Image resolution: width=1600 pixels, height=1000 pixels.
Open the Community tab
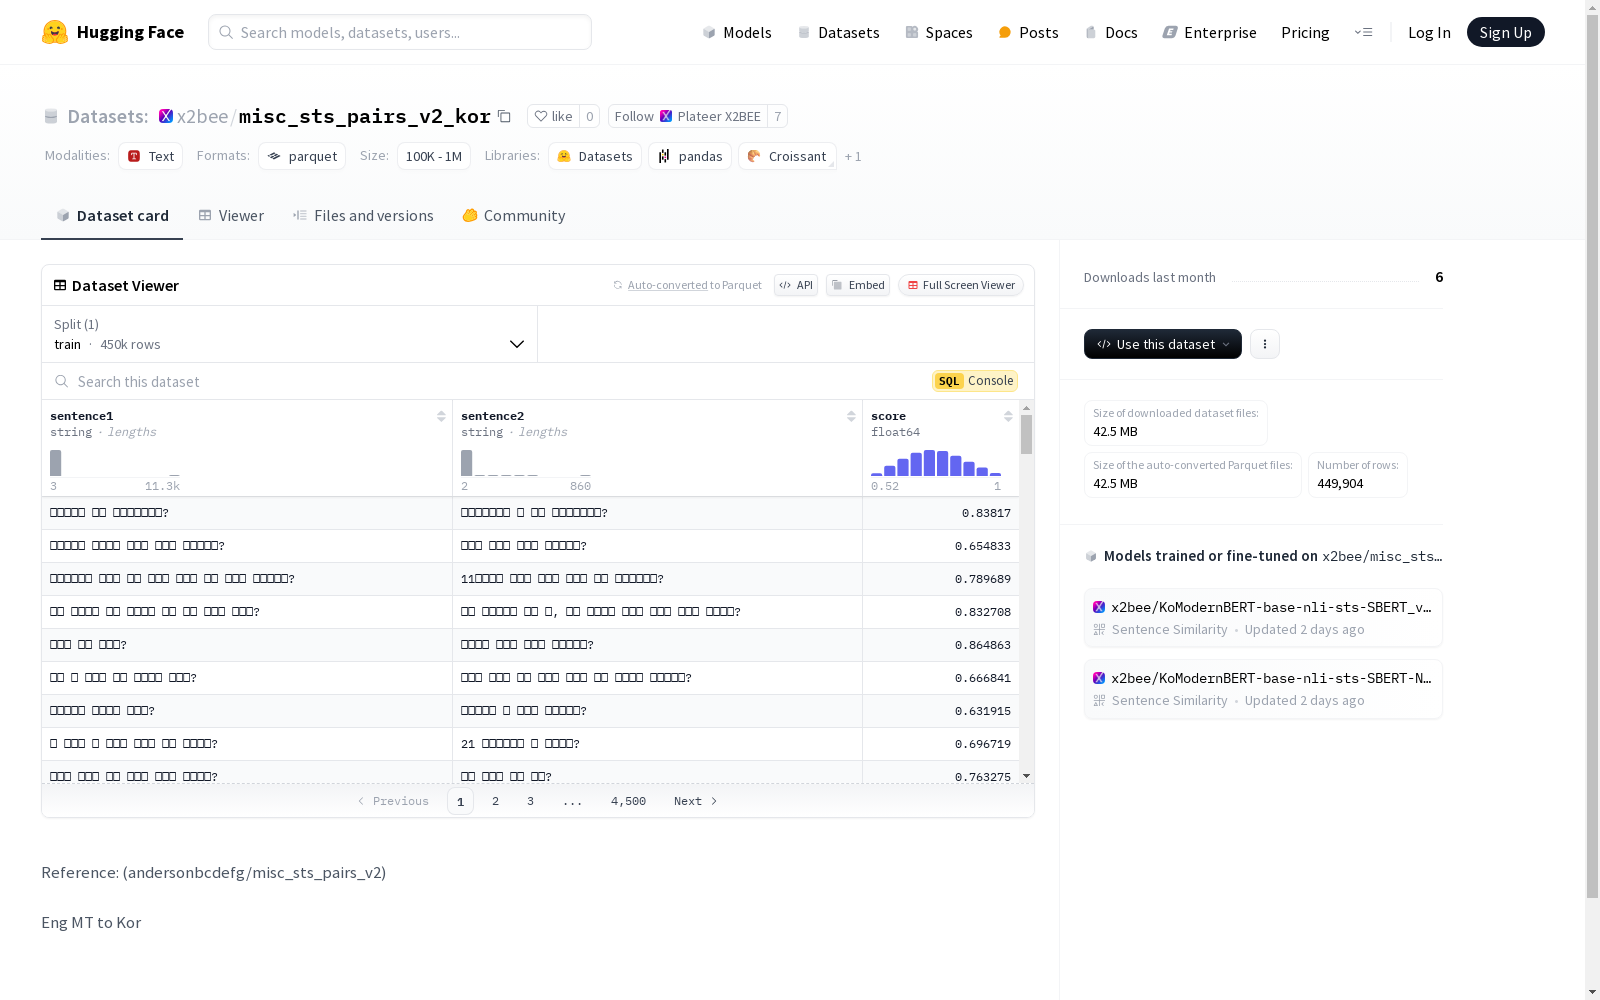tap(514, 216)
